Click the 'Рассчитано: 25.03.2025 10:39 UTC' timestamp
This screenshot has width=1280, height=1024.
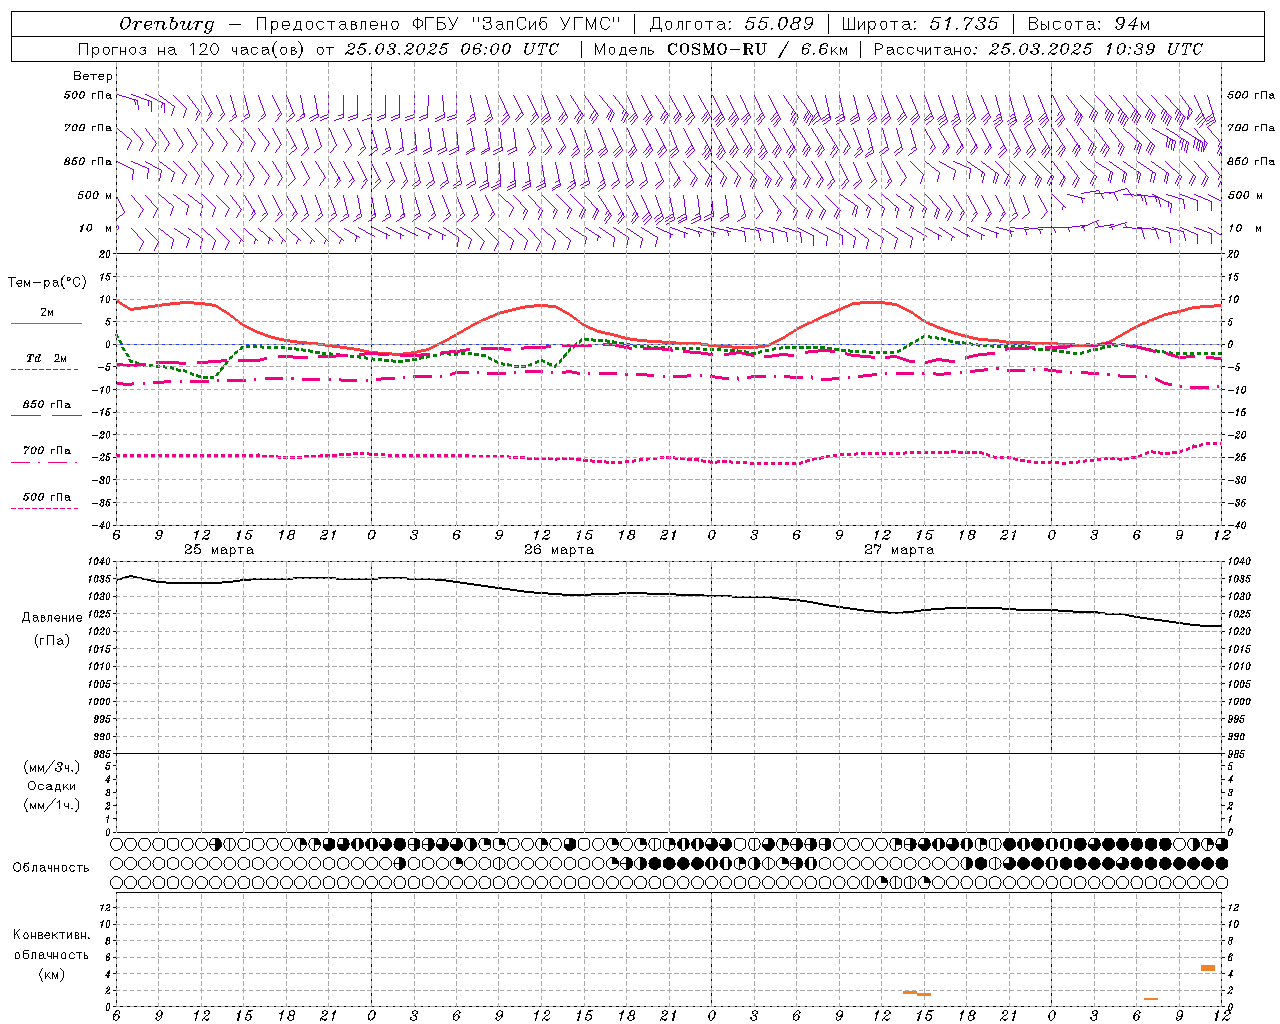1038,49
